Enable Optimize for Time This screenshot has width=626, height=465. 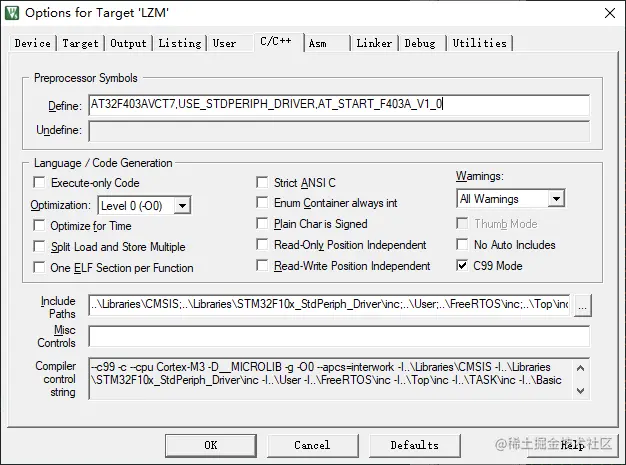coord(39,226)
